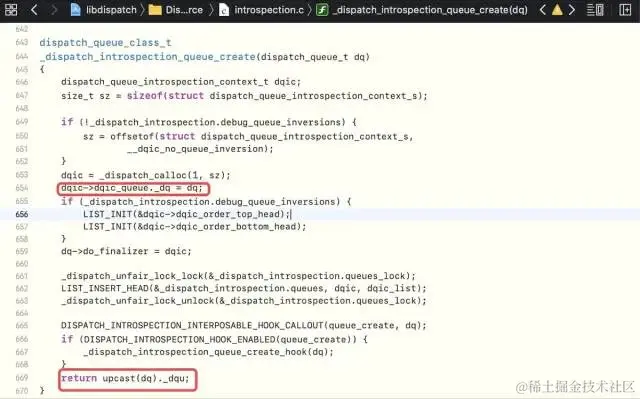Click _dispatch_introspection_queue_create function name in code
The image size is (640, 399).
[x=148, y=56]
